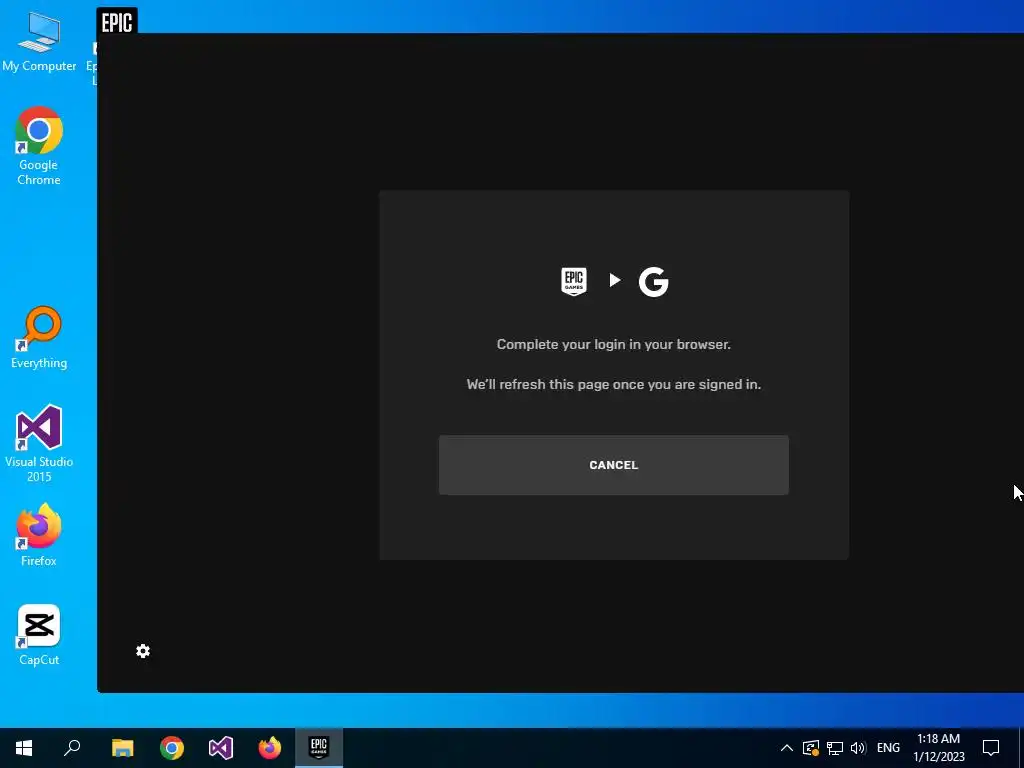The image size is (1024, 768).
Task: Open Epic launcher settings gear
Action: pos(143,651)
